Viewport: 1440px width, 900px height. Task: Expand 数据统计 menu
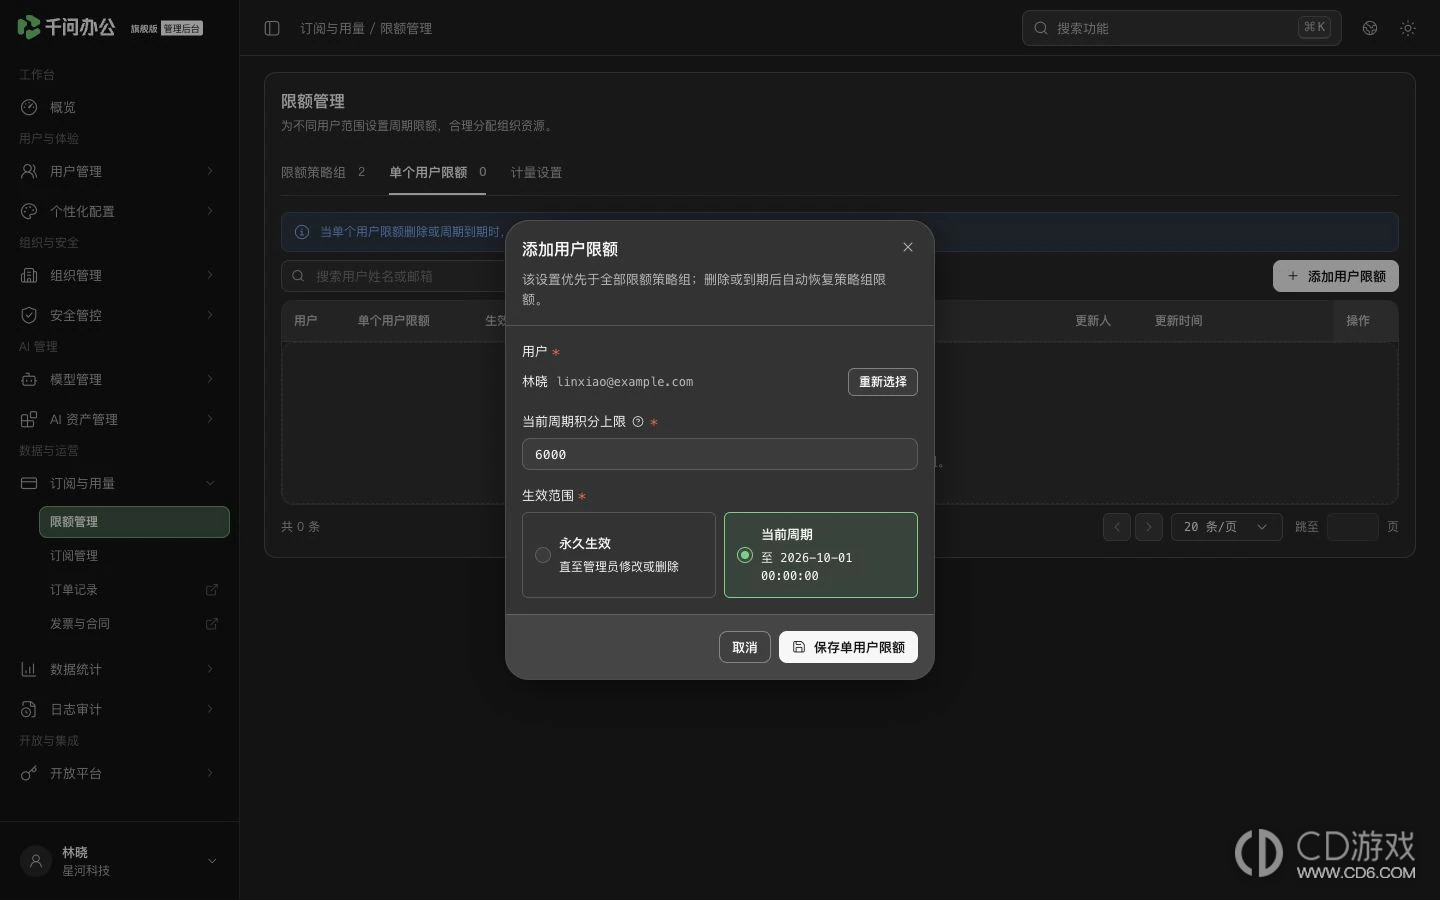[120, 669]
